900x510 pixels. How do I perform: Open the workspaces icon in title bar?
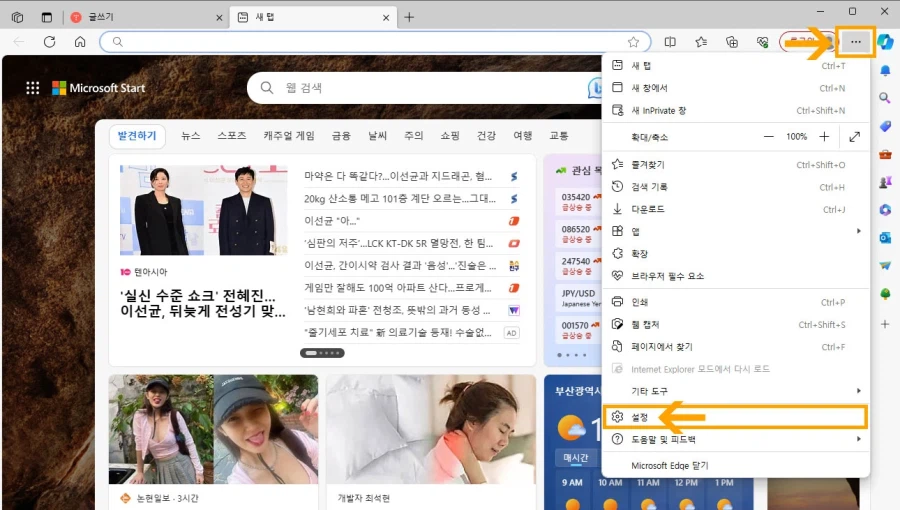(x=17, y=17)
